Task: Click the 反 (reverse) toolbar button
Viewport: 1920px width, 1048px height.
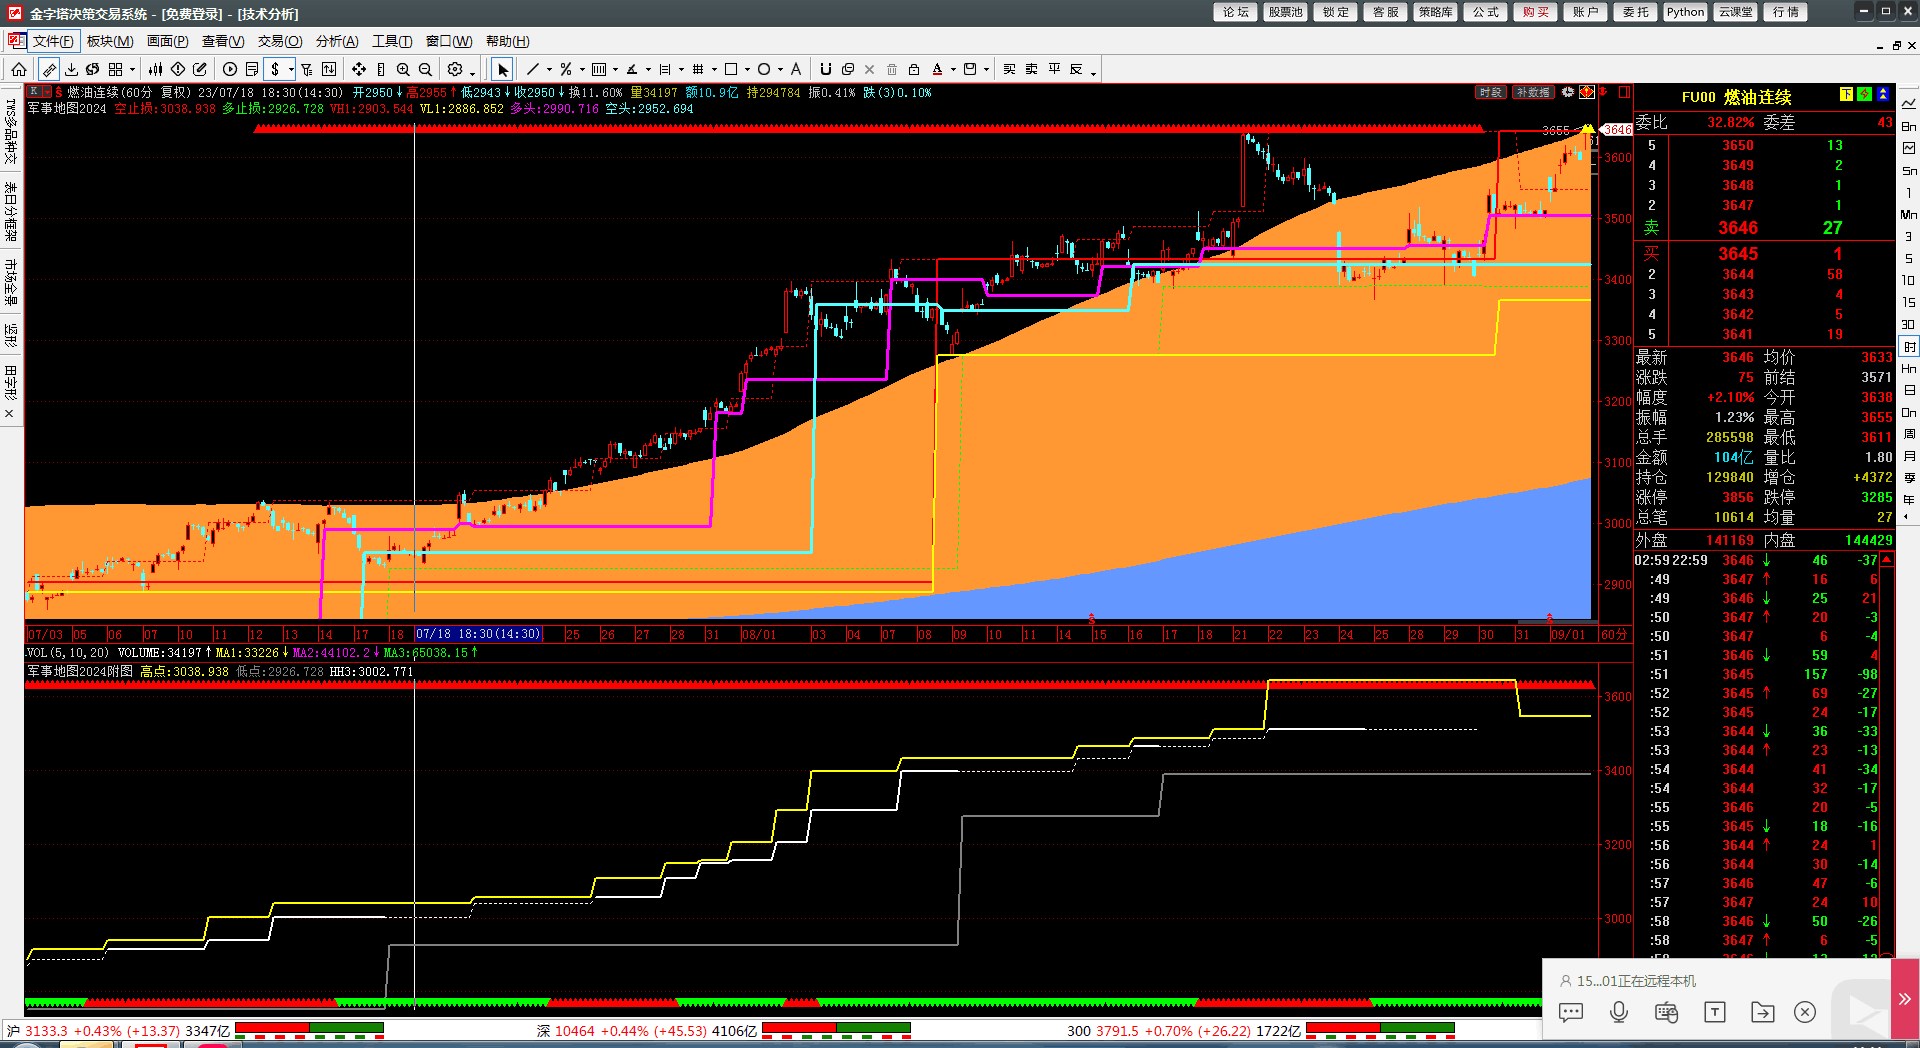Action: coord(1076,69)
